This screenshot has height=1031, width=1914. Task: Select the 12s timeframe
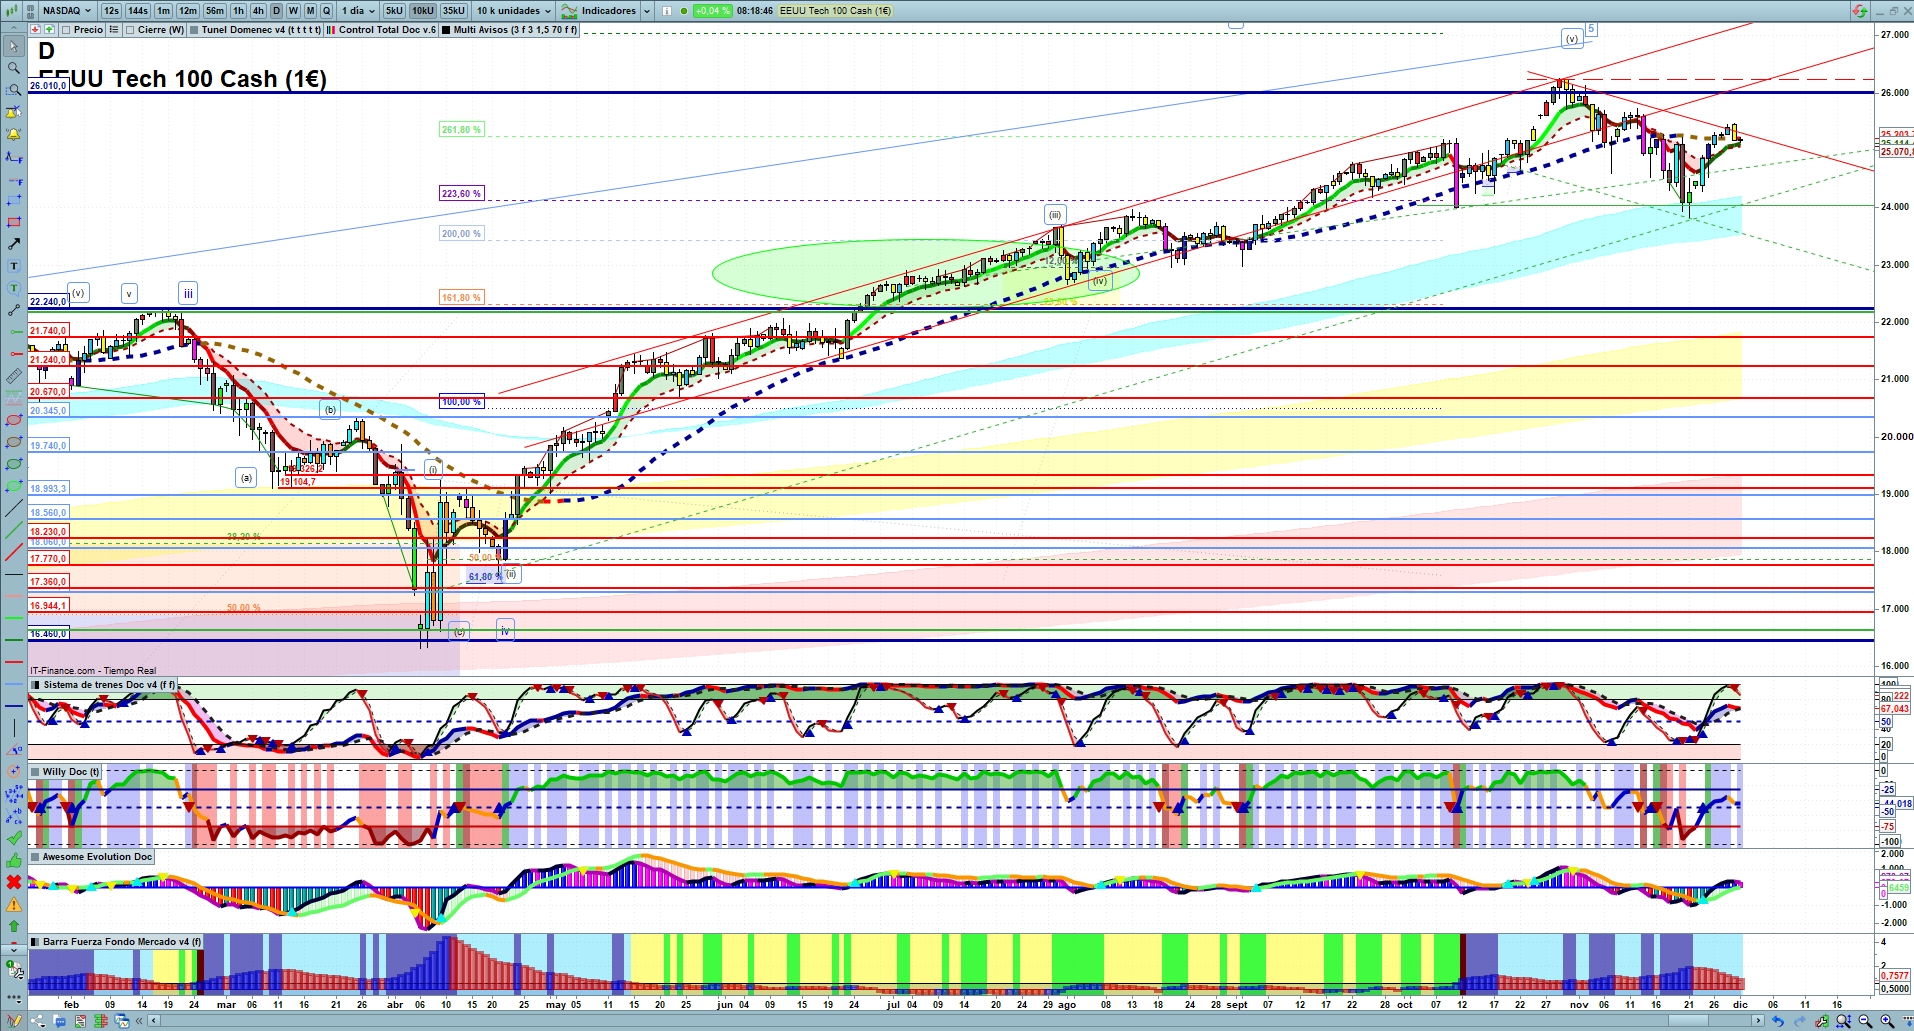111,11
